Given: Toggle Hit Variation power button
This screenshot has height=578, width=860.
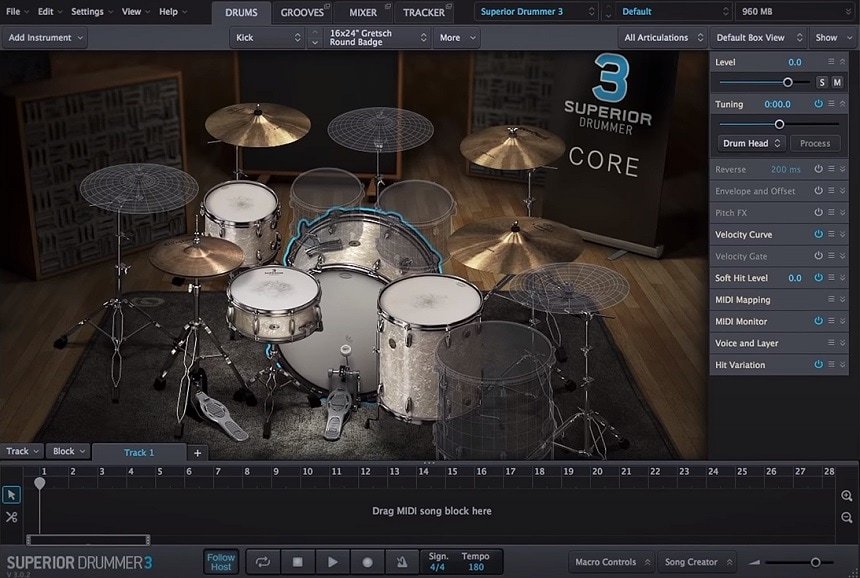Looking at the screenshot, I should [818, 364].
